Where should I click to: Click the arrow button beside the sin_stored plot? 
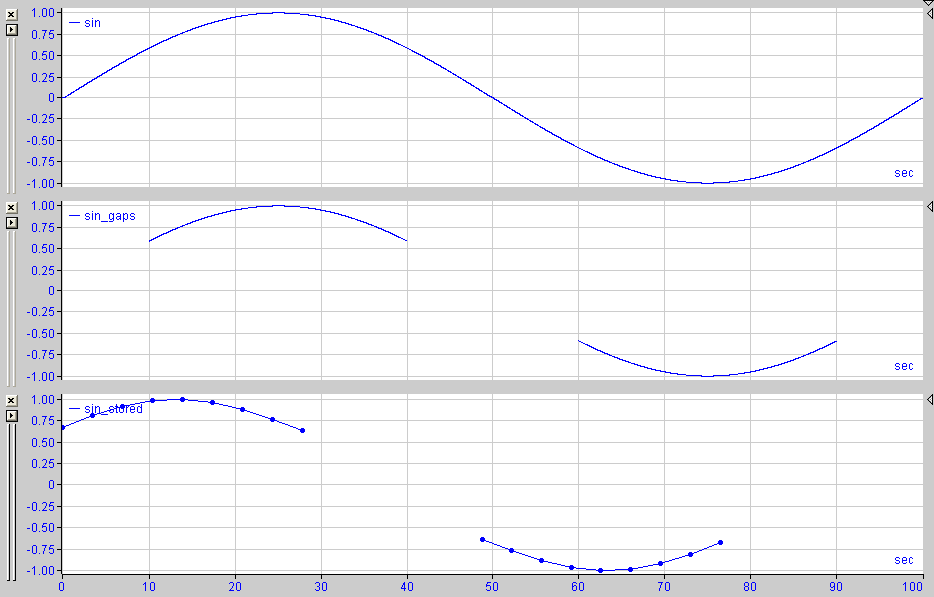[11, 416]
